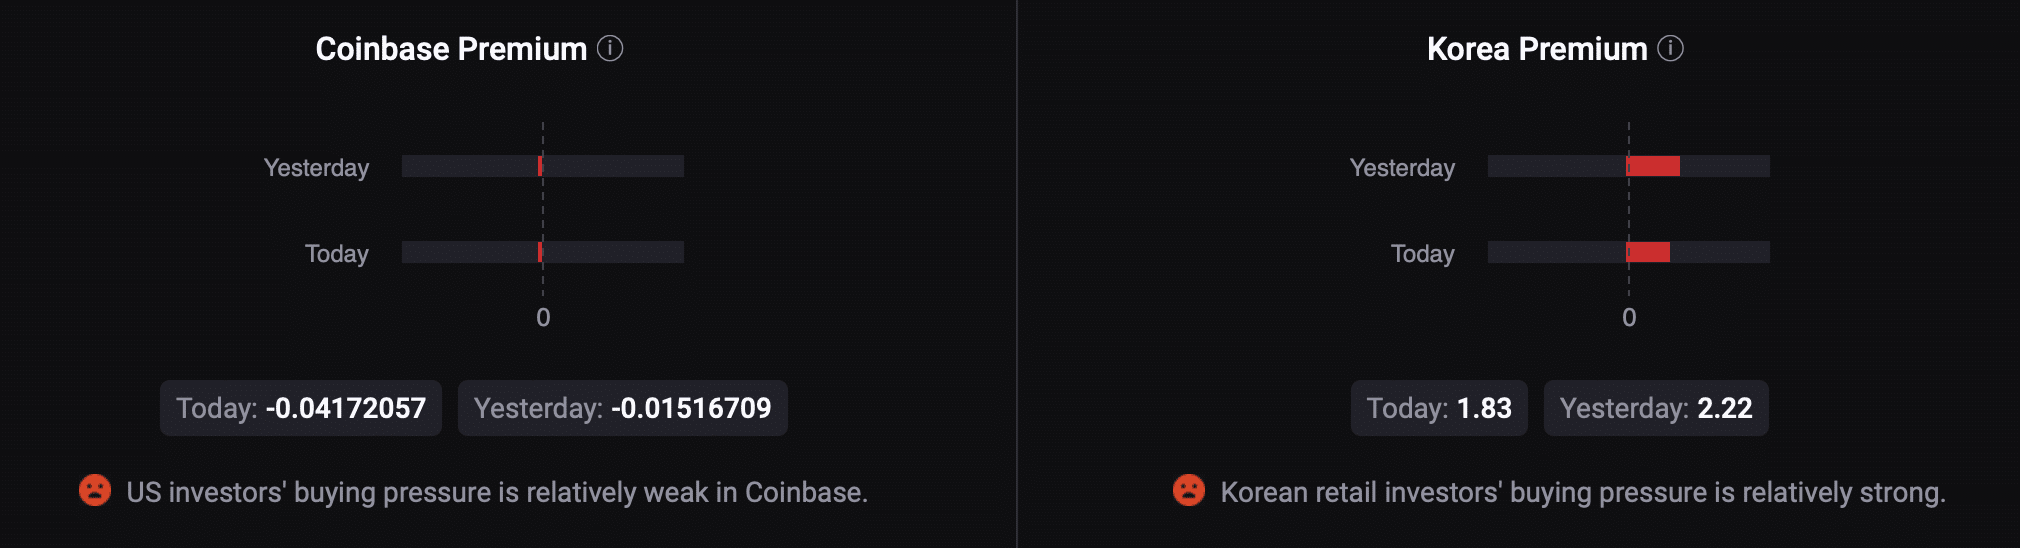Click the Coinbase Yesterday red bar
The image size is (2020, 548).
click(x=540, y=166)
